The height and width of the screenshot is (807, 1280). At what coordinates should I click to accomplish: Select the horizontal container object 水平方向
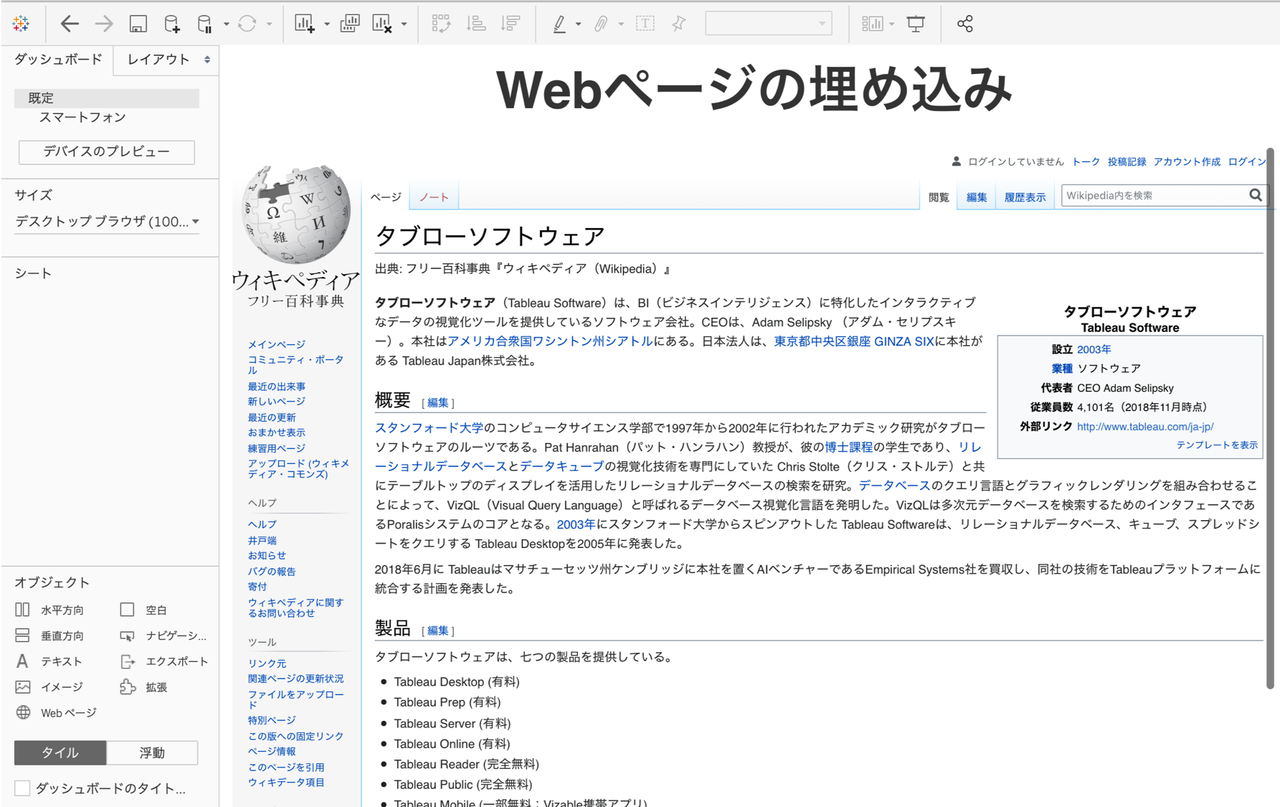tap(50, 610)
